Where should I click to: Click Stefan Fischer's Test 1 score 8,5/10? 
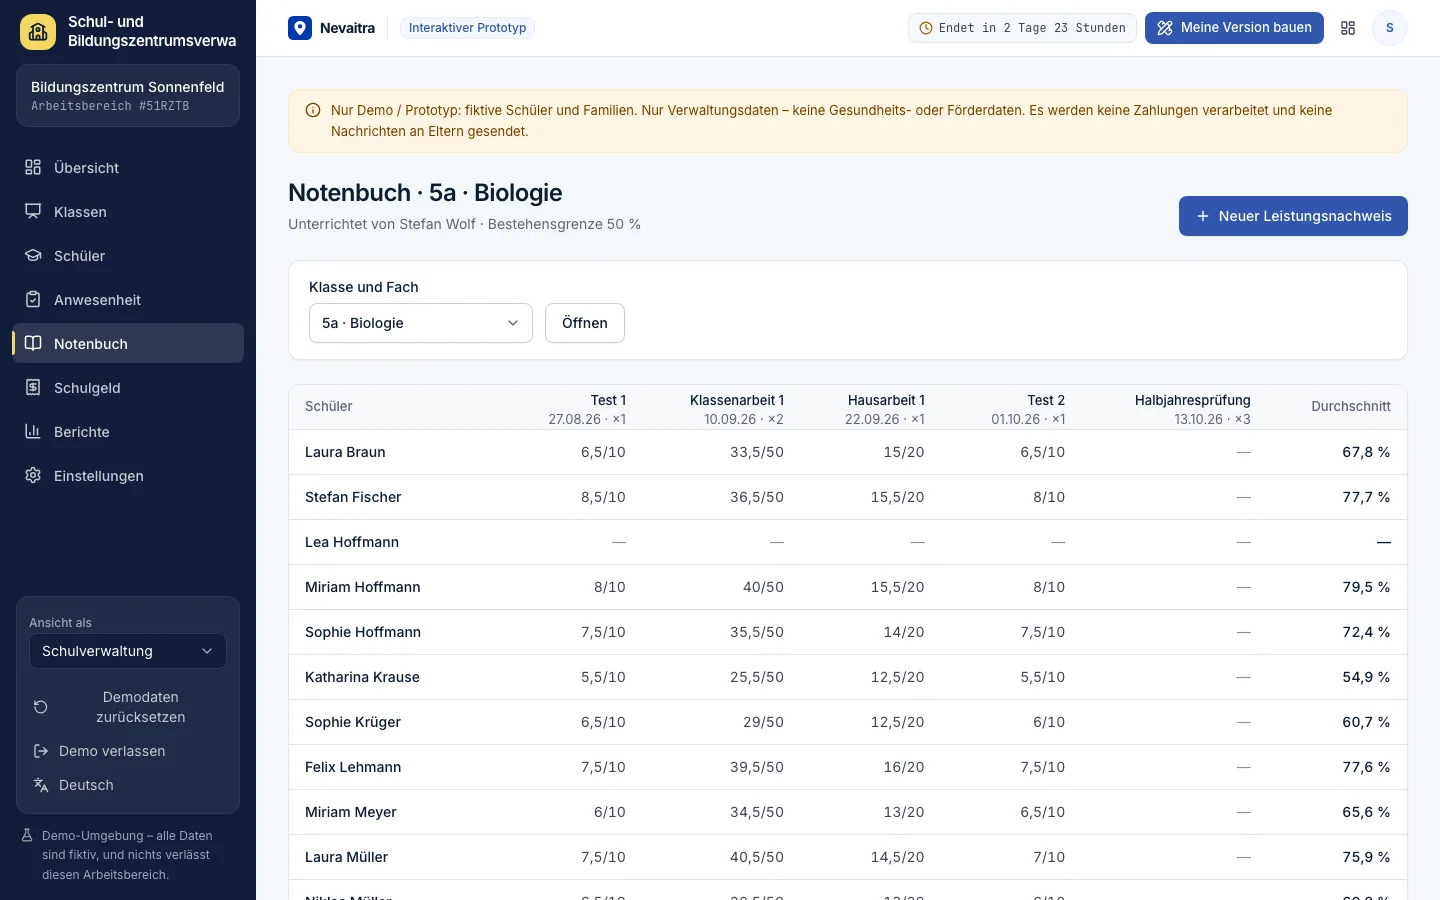pyautogui.click(x=603, y=497)
